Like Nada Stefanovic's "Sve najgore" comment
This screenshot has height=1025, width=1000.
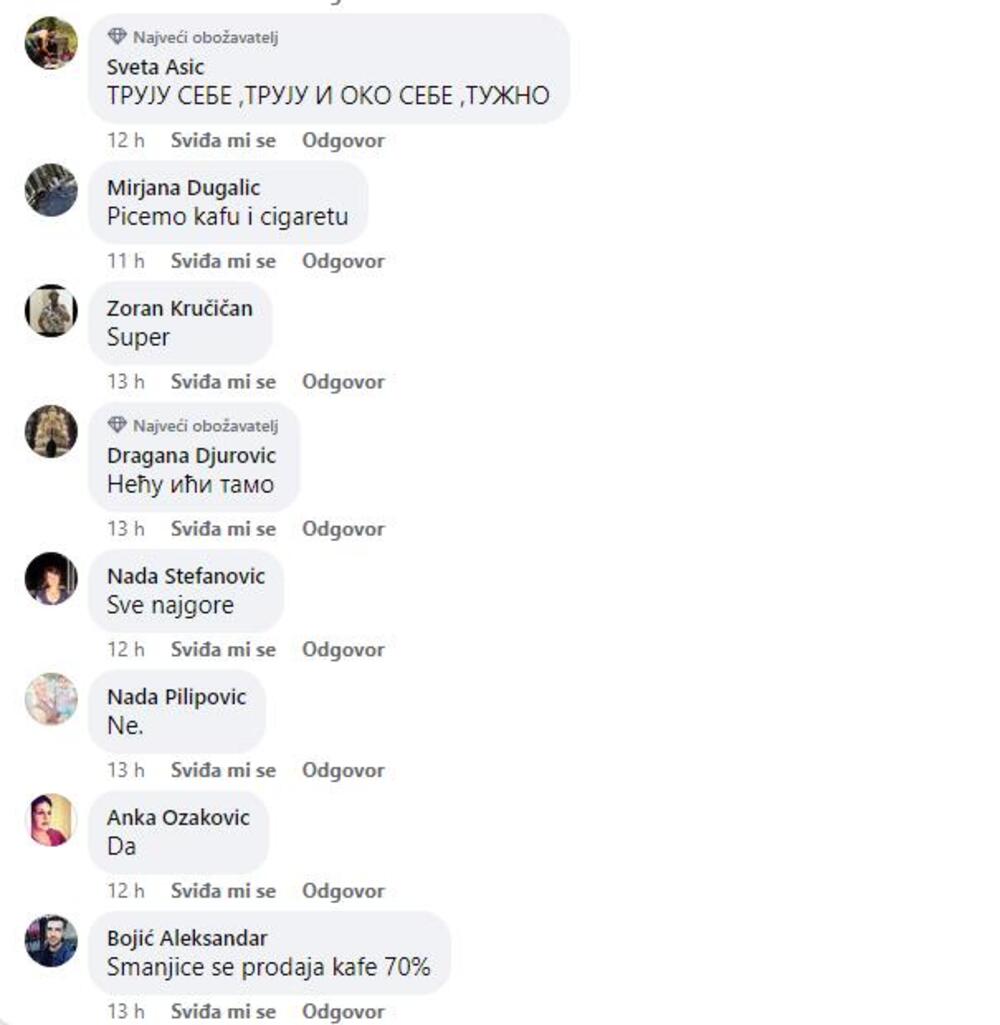point(223,650)
